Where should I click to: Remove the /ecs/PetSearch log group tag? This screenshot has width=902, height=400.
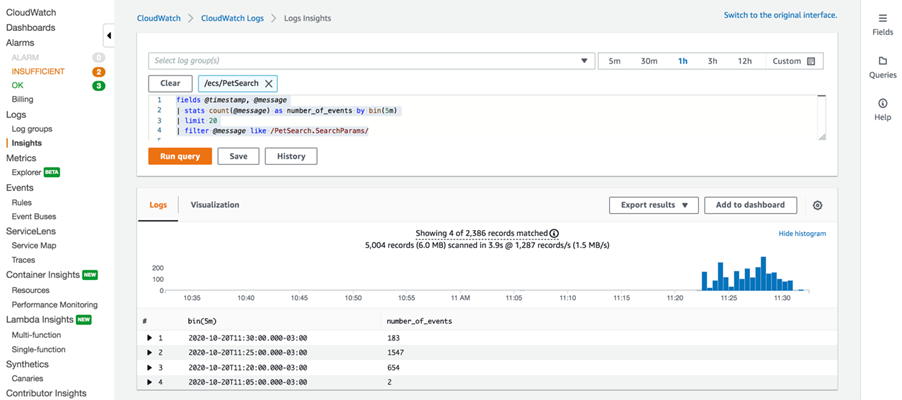click(268, 83)
